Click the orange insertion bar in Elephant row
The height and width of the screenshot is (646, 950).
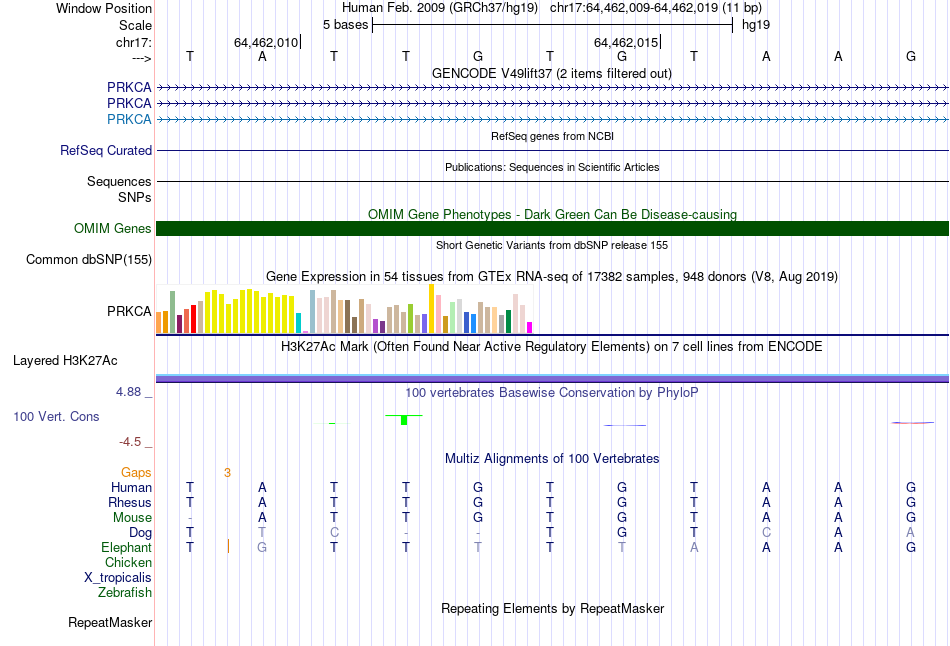228,546
